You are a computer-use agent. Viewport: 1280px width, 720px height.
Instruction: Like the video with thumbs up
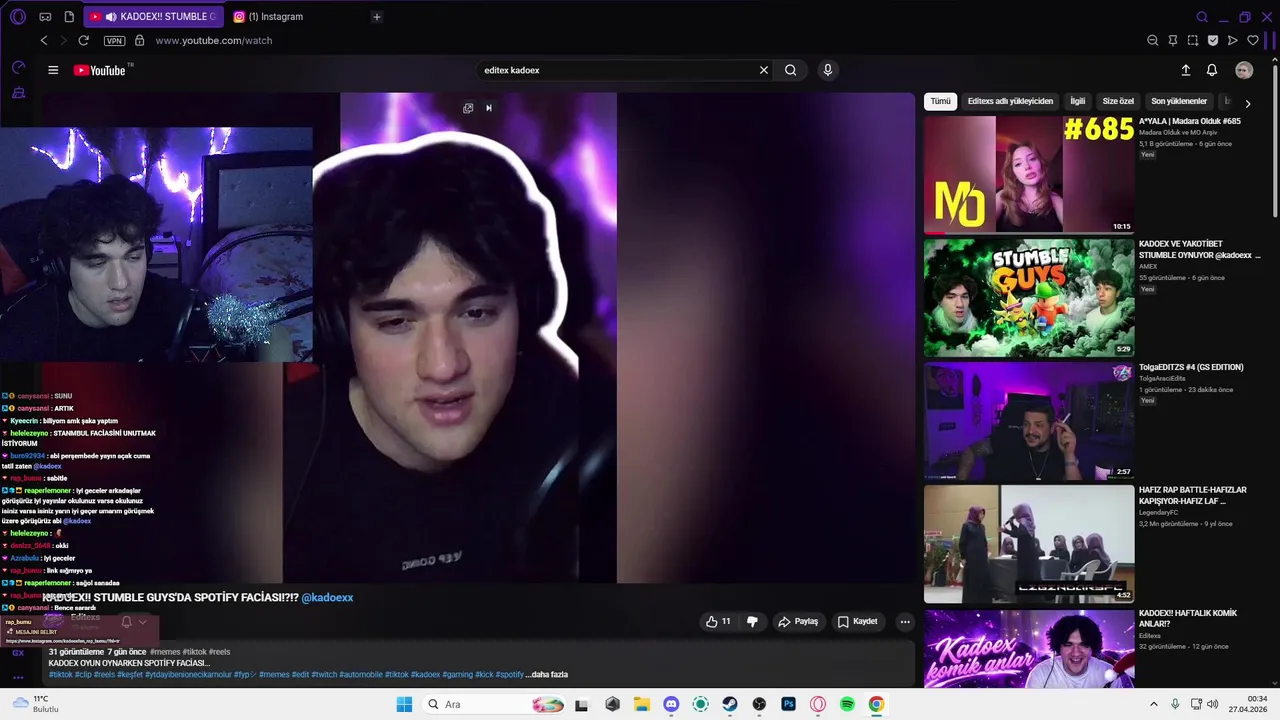pos(718,621)
